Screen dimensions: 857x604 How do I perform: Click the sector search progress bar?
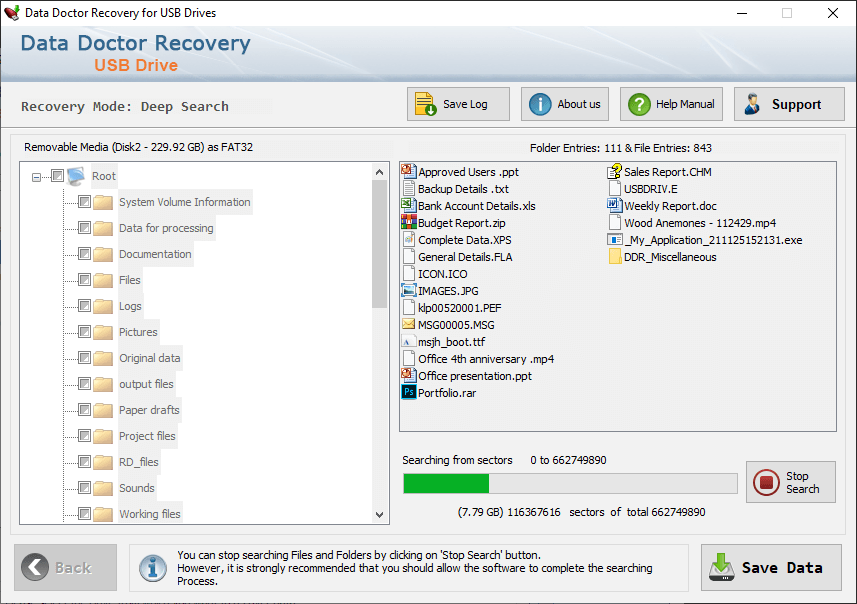click(570, 484)
